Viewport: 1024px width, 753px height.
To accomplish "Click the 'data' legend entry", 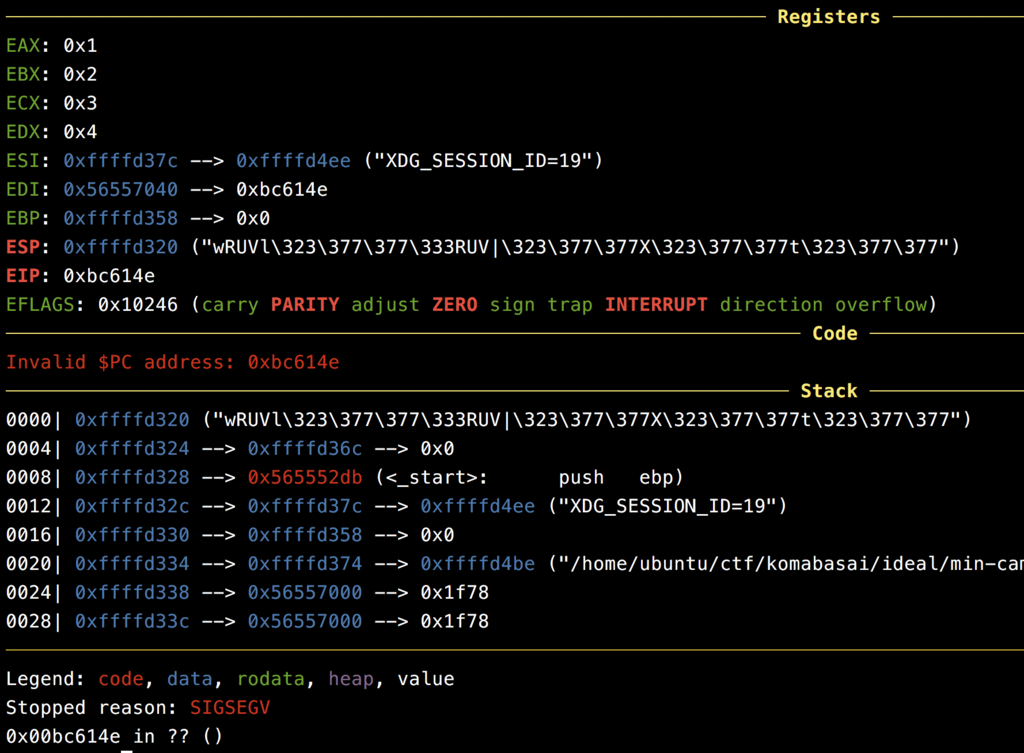I will click(189, 679).
